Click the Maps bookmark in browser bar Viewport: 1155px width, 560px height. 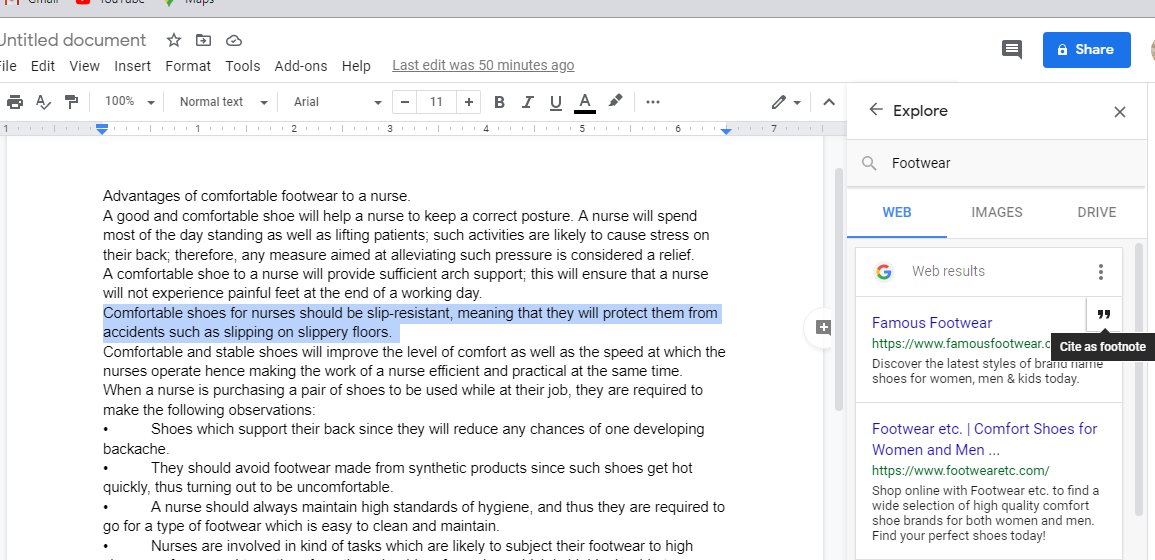point(189,2)
